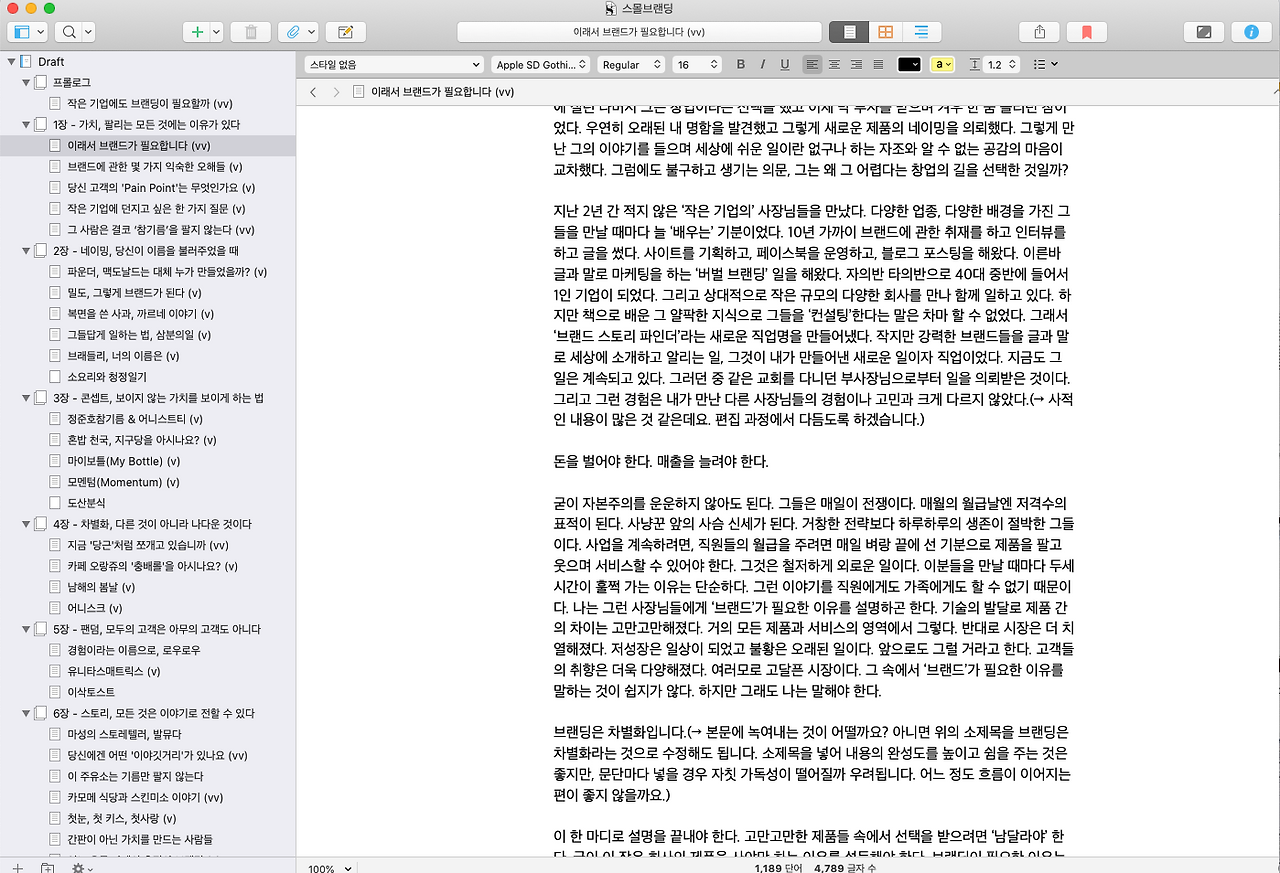Image resolution: width=1280 pixels, height=873 pixels.
Task: Enter composition mode
Action: [x=1203, y=31]
